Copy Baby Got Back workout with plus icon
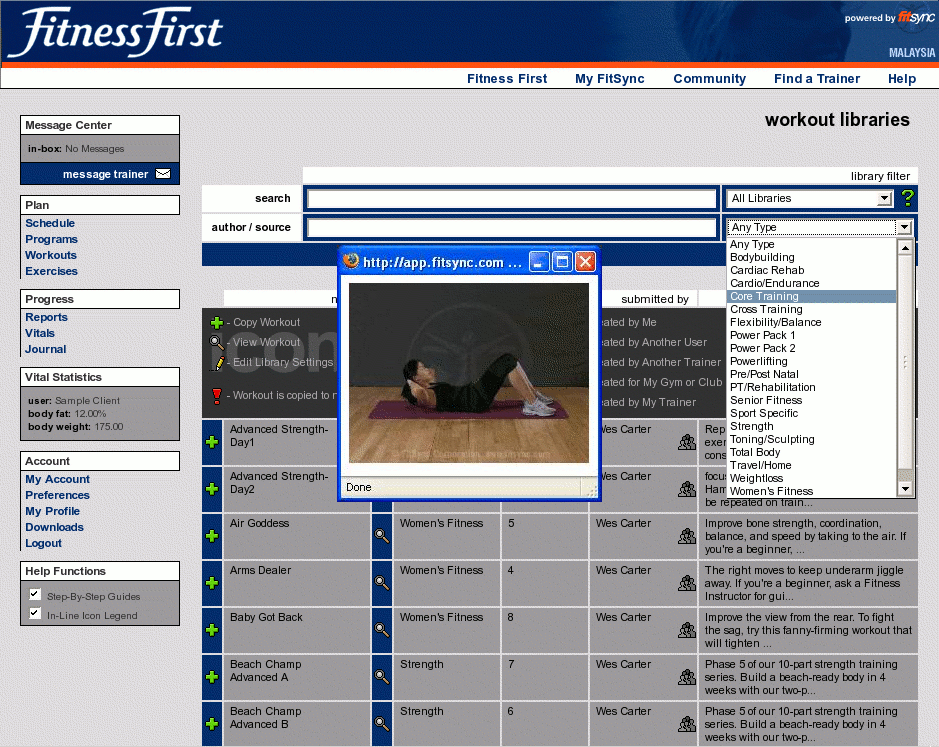 click(x=212, y=630)
